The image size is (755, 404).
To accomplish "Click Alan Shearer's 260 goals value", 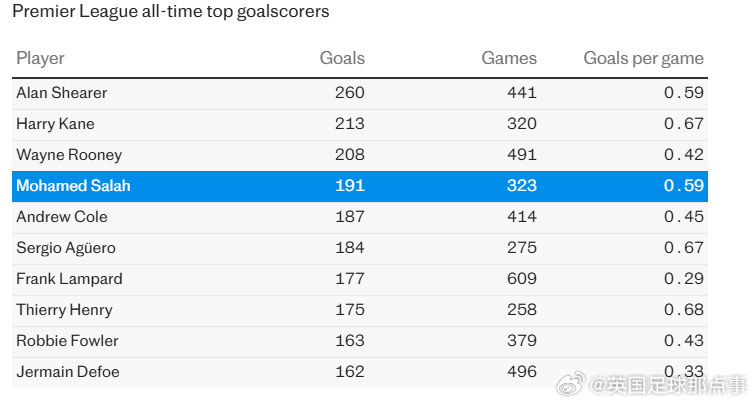I will coord(350,93).
